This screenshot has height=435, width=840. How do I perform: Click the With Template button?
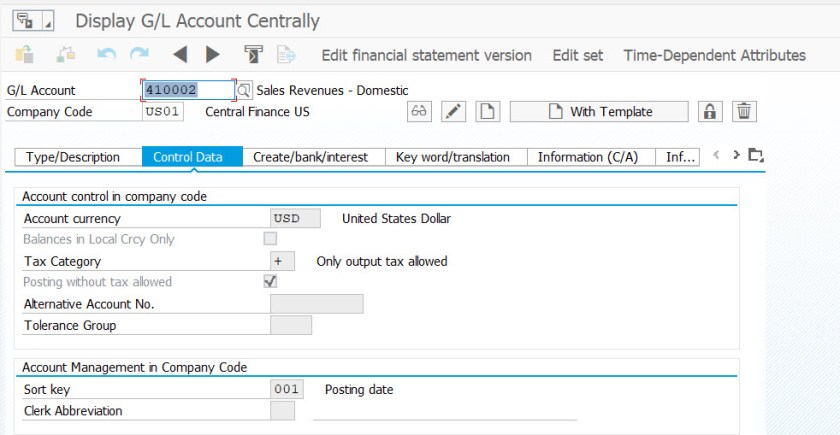pos(599,112)
